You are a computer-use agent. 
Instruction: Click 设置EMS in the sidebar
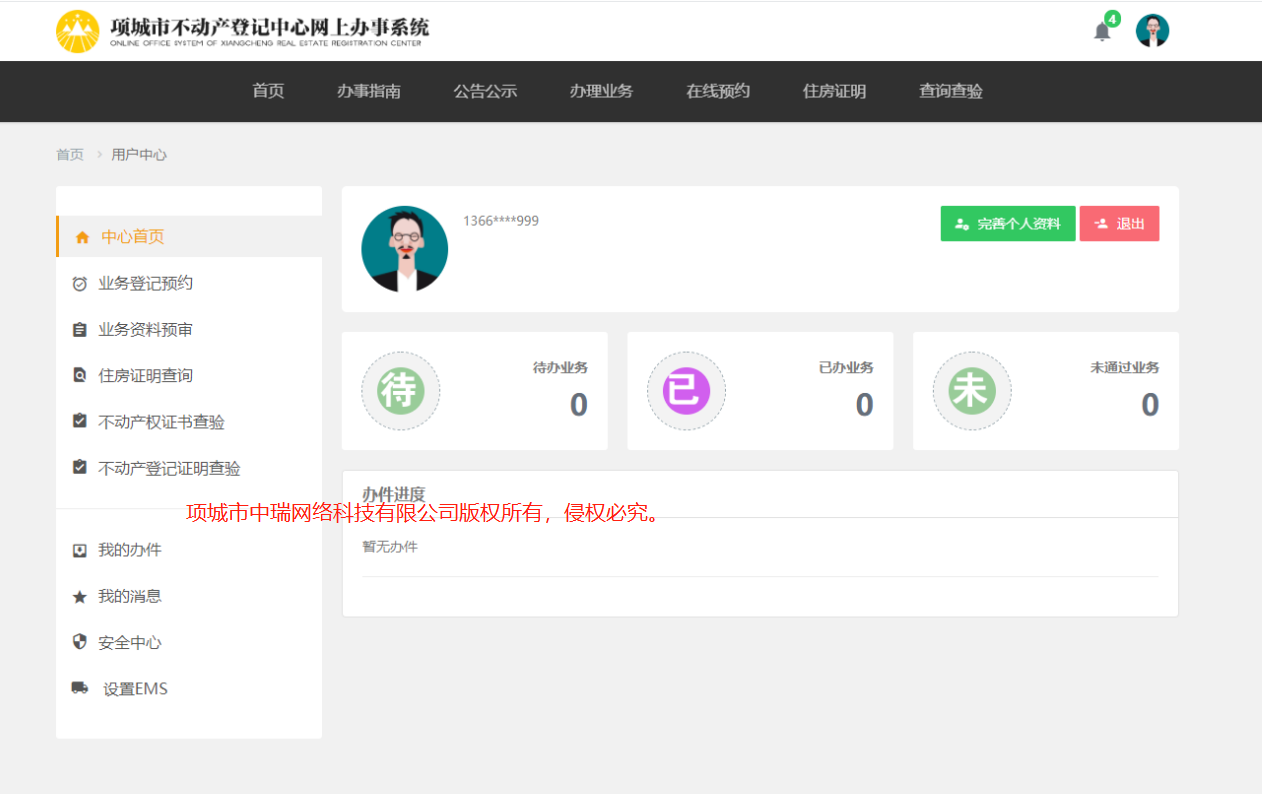pos(135,689)
